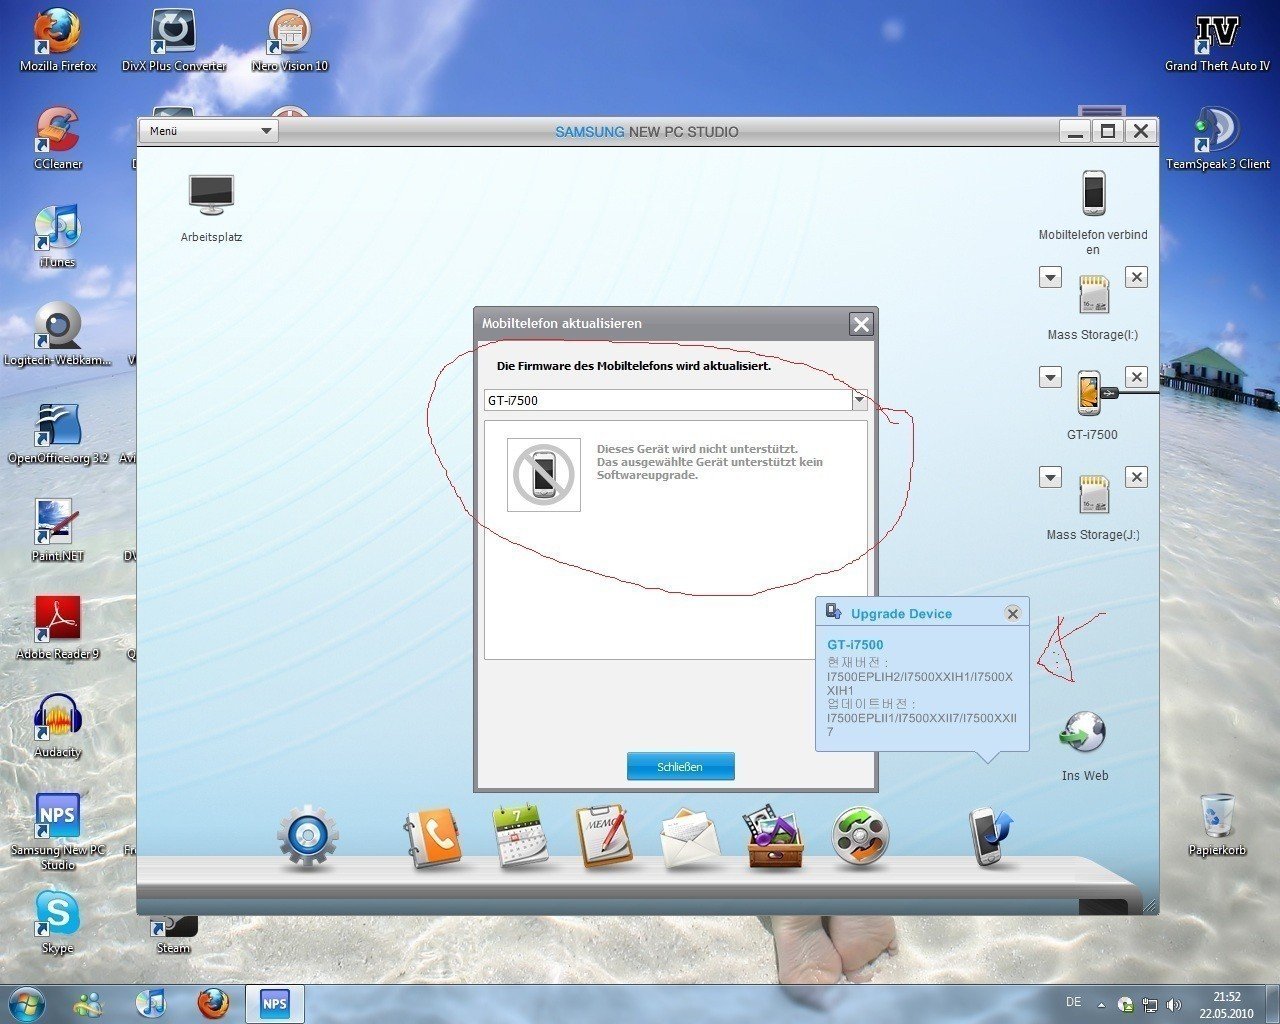Open Paint.NET desktop shortcut

point(57,530)
